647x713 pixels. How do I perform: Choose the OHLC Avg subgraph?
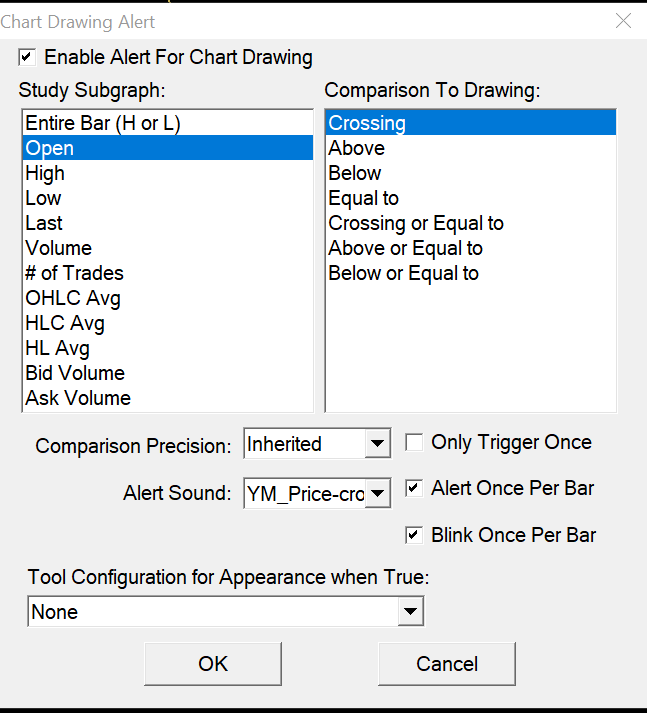[73, 298]
